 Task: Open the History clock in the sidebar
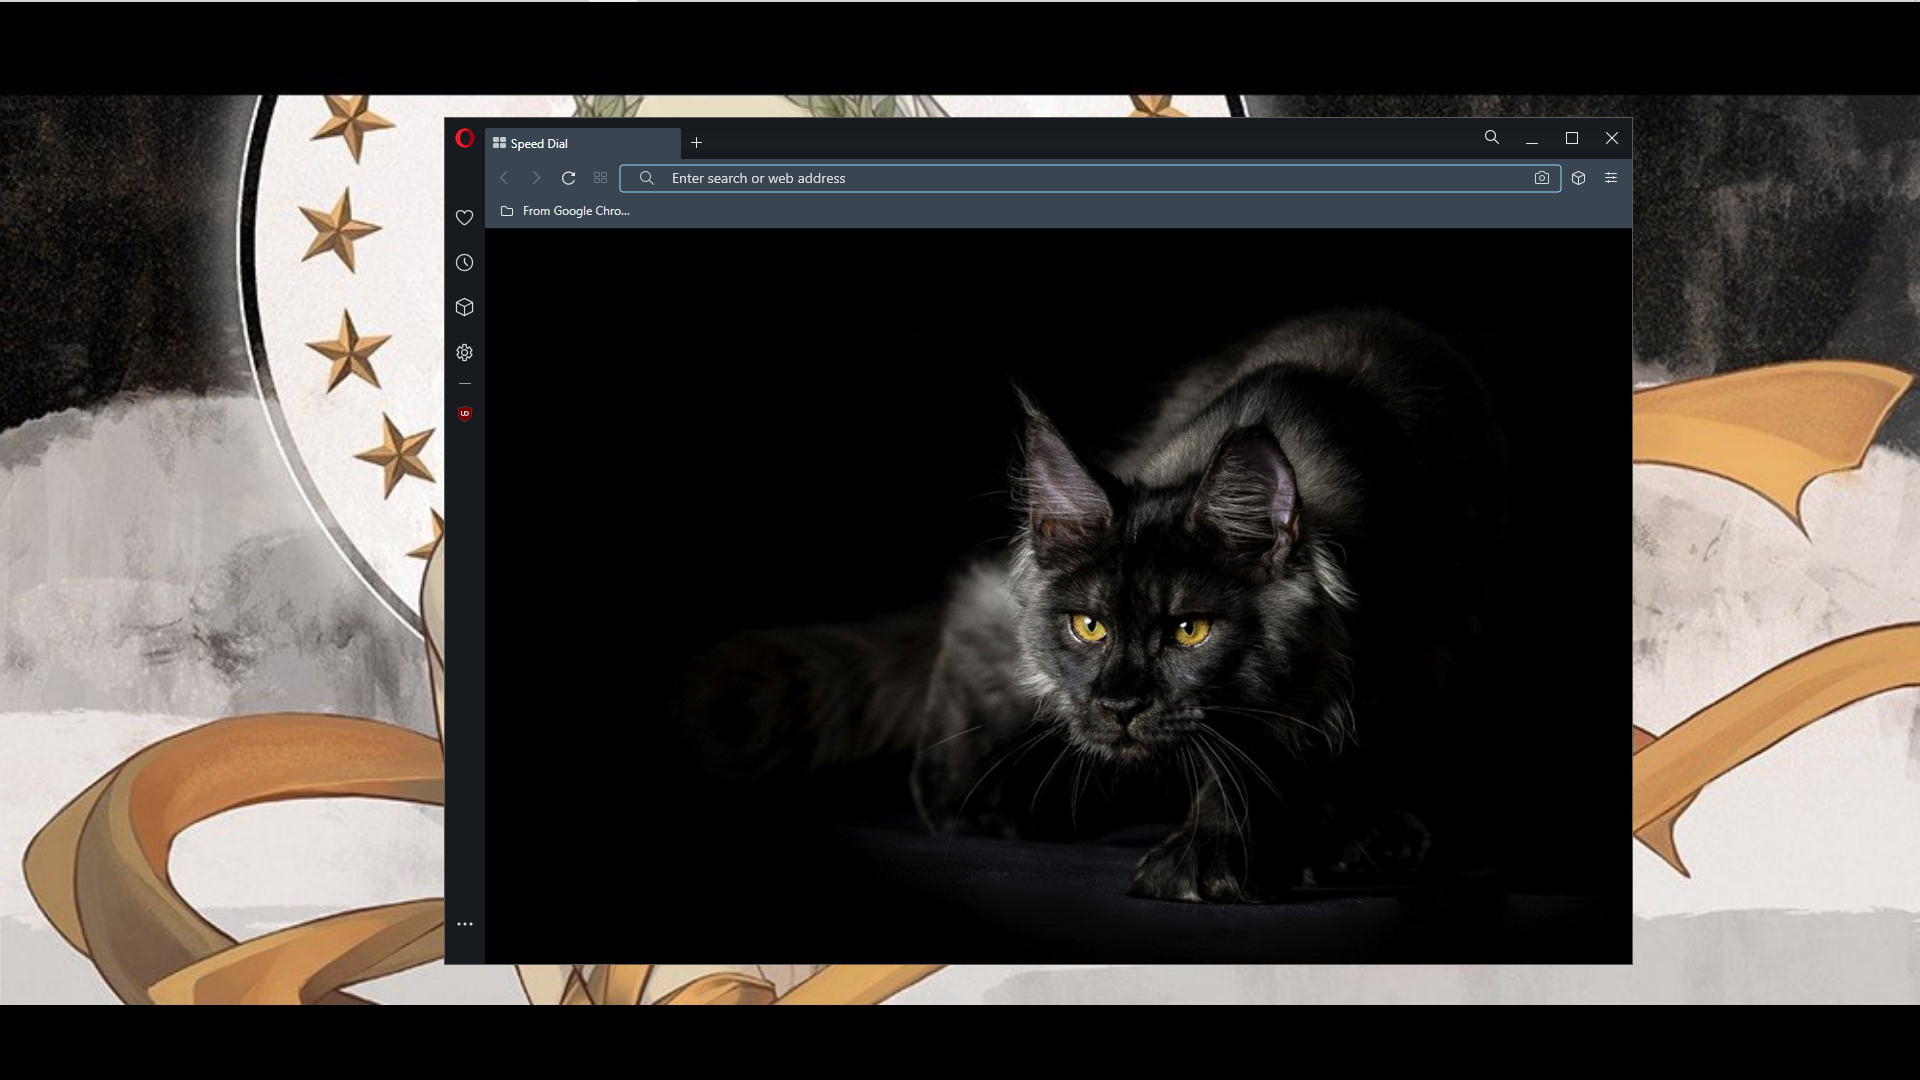(x=464, y=263)
